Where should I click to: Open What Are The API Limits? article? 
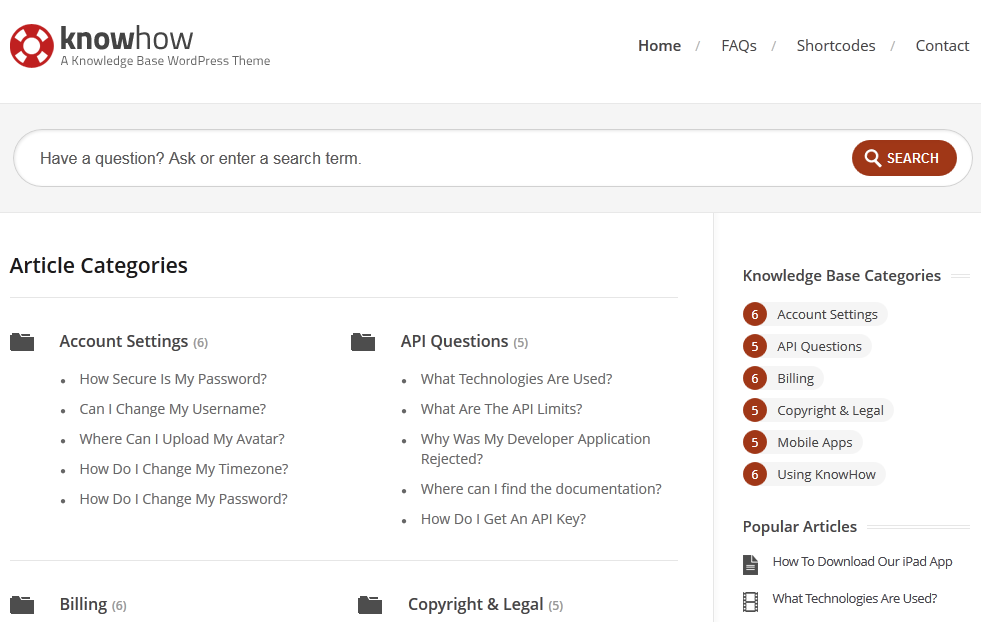pyautogui.click(x=501, y=409)
